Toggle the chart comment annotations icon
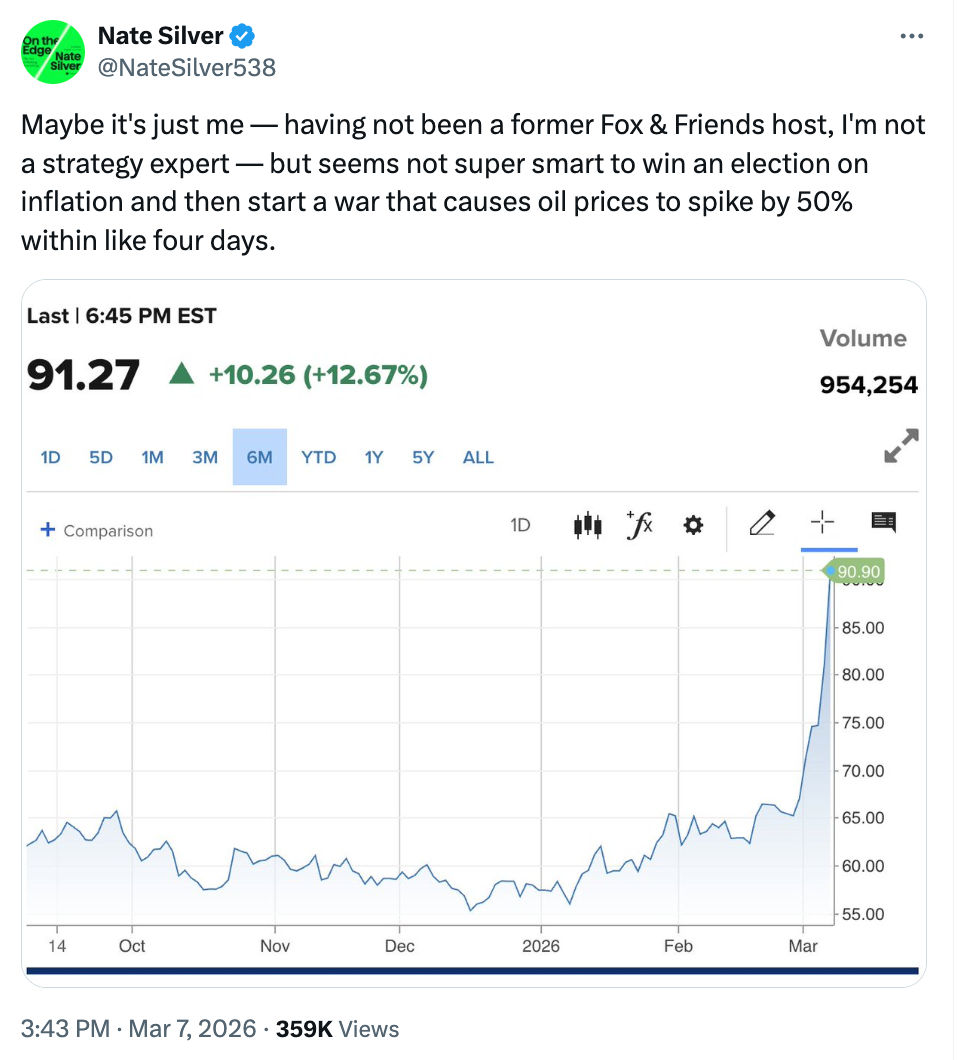Viewport: 958px width, 1060px height. click(x=883, y=521)
